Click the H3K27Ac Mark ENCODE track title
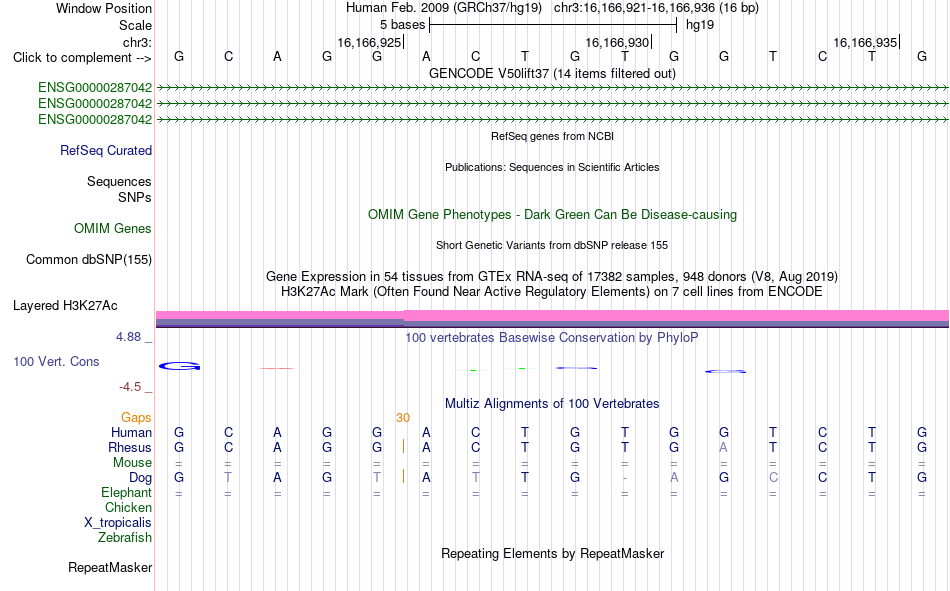Screen dimensions: 950x591 pos(552,292)
